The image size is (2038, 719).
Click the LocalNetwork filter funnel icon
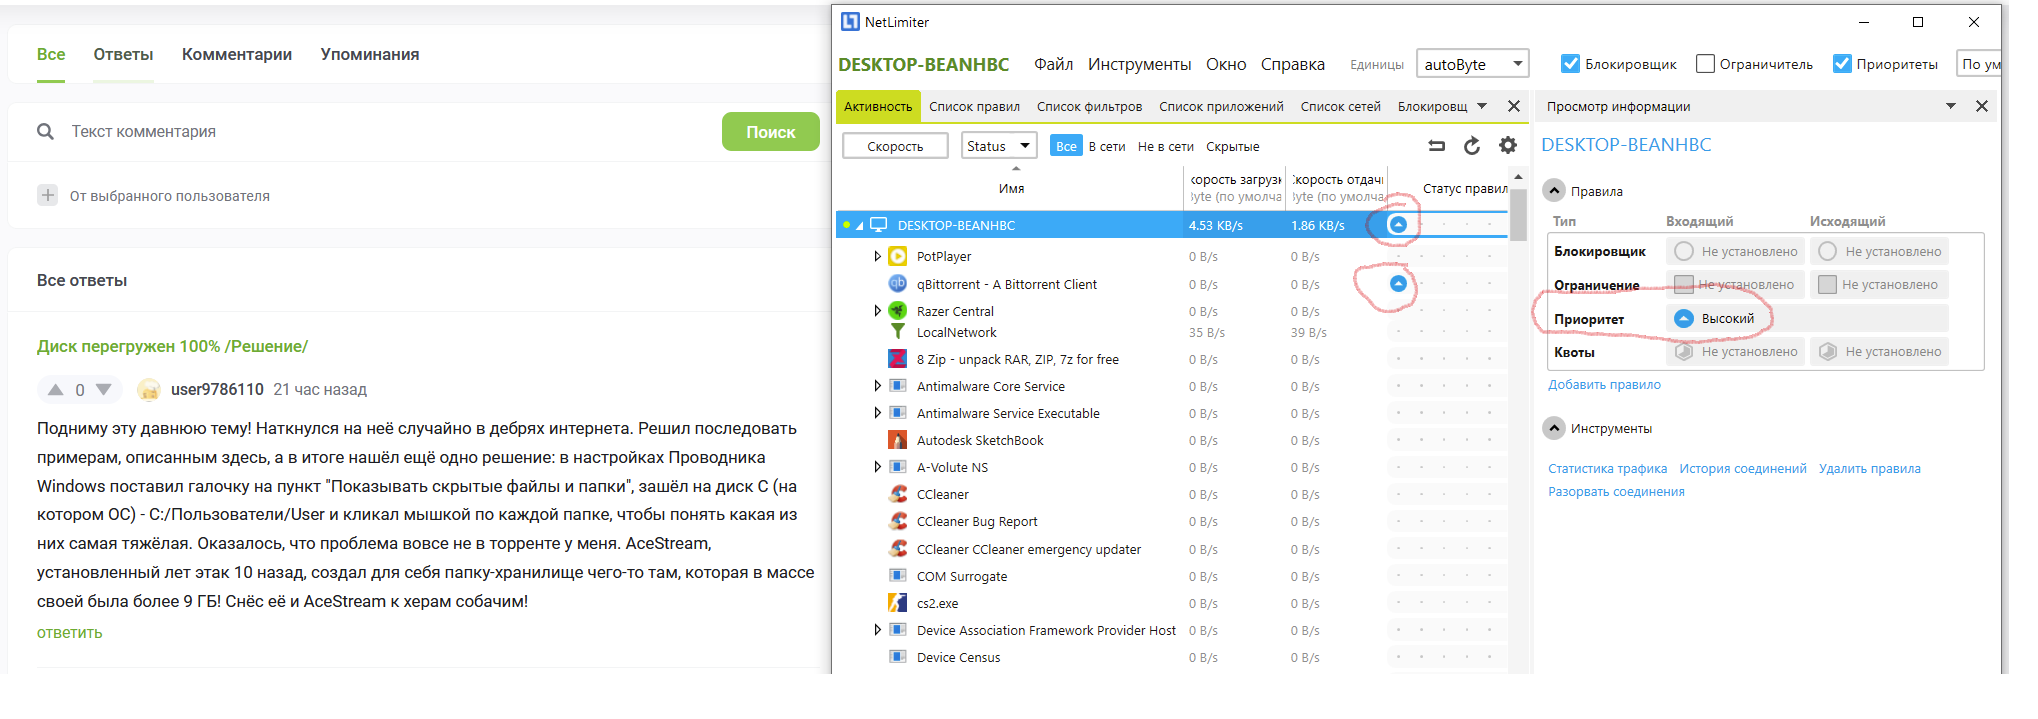click(x=898, y=332)
